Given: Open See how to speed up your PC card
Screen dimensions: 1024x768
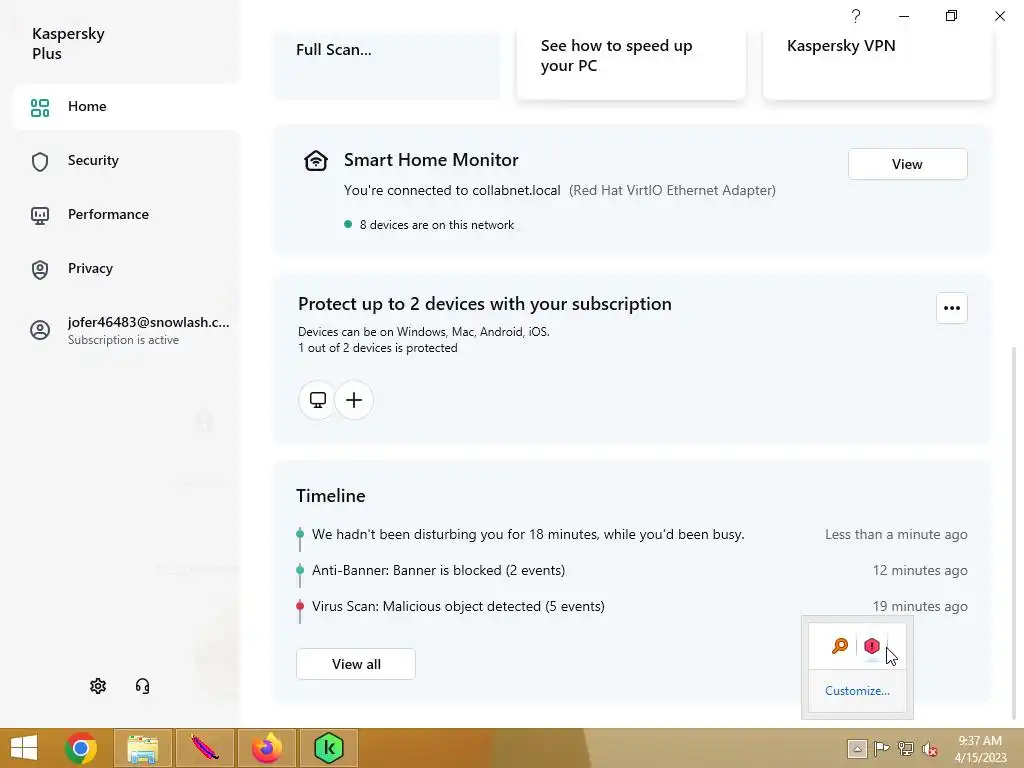Looking at the screenshot, I should pos(632,64).
